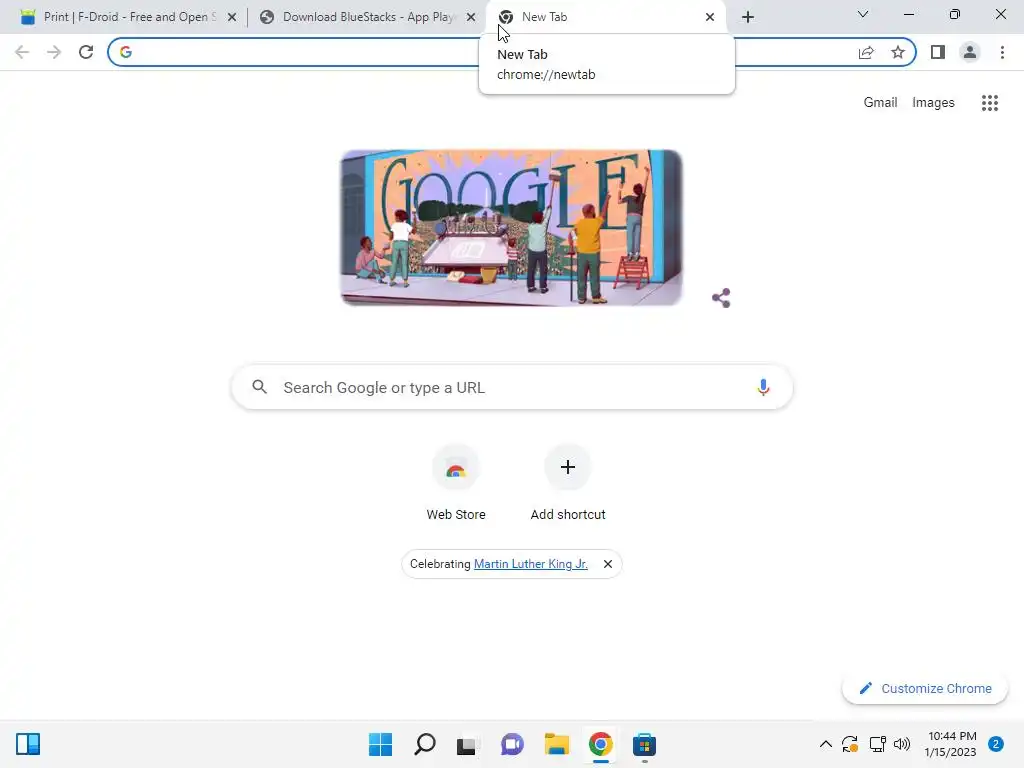Open the Chrome profile avatar
Viewport: 1024px width, 768px height.
[x=970, y=52]
